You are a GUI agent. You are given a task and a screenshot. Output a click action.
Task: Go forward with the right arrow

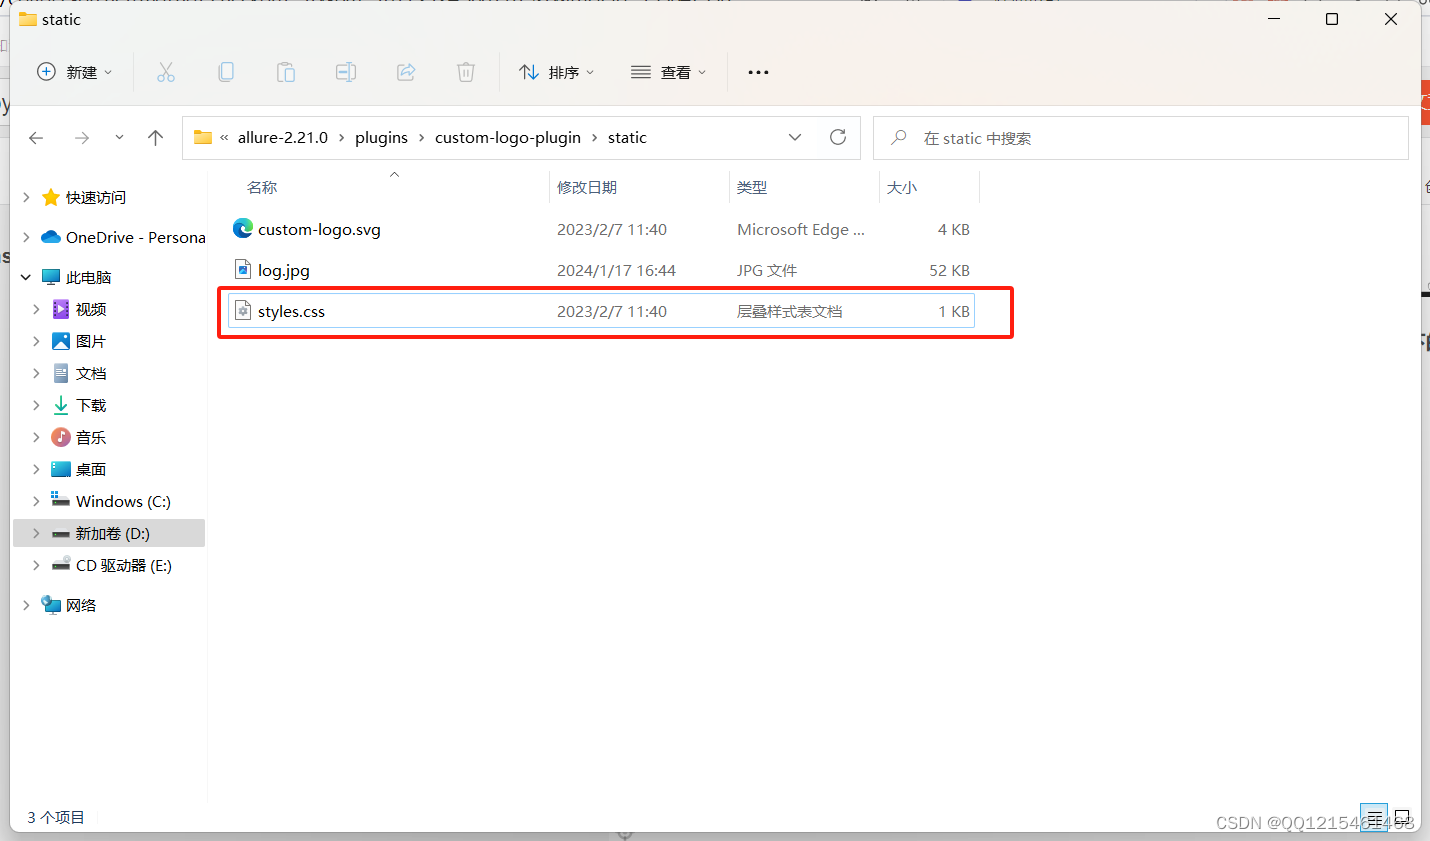[x=82, y=138]
